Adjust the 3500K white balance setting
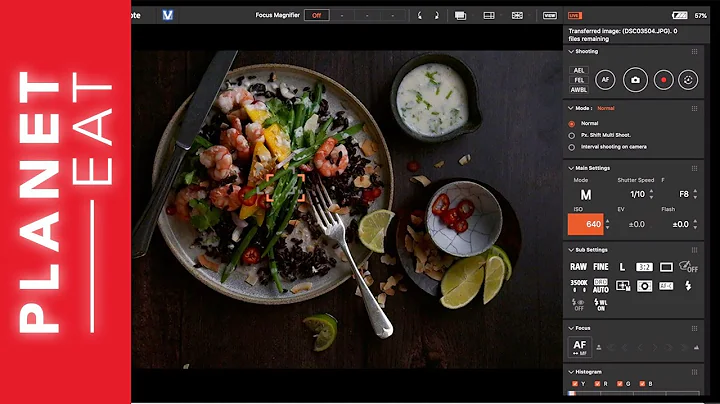This screenshot has width=720, height=404. pyautogui.click(x=579, y=286)
